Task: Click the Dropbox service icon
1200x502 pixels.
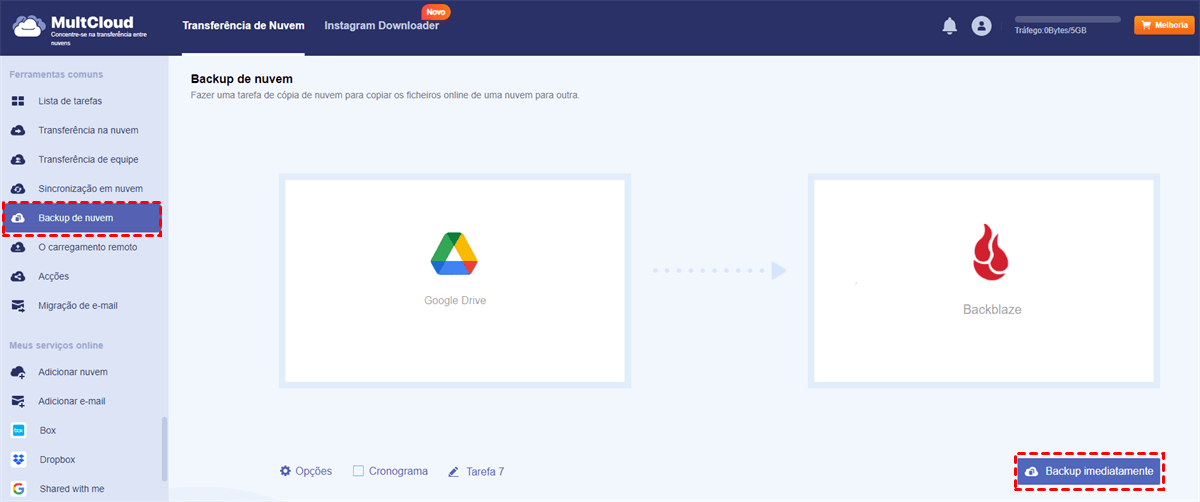Action: point(18,460)
